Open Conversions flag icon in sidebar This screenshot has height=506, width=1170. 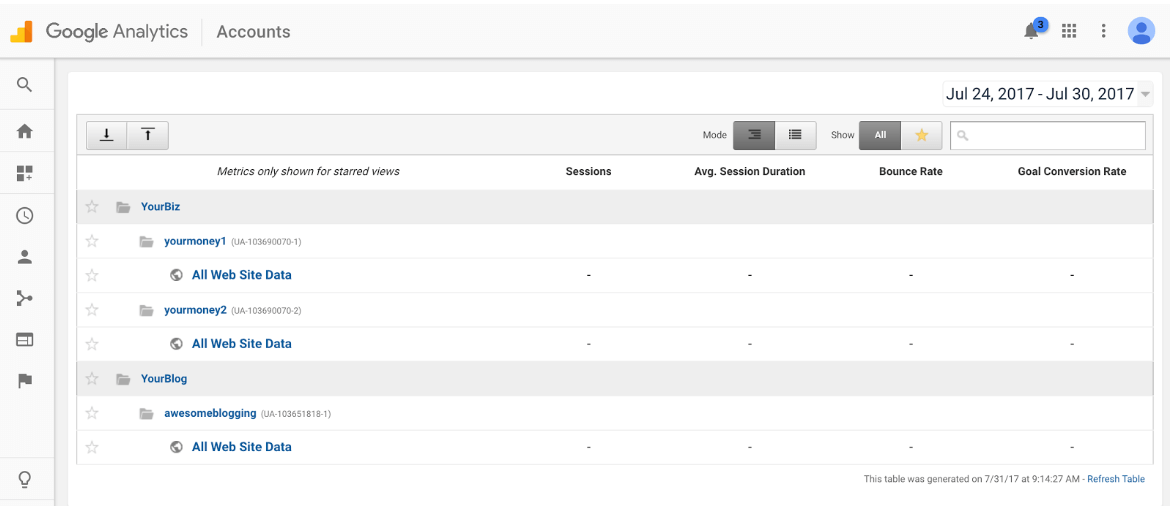point(25,381)
